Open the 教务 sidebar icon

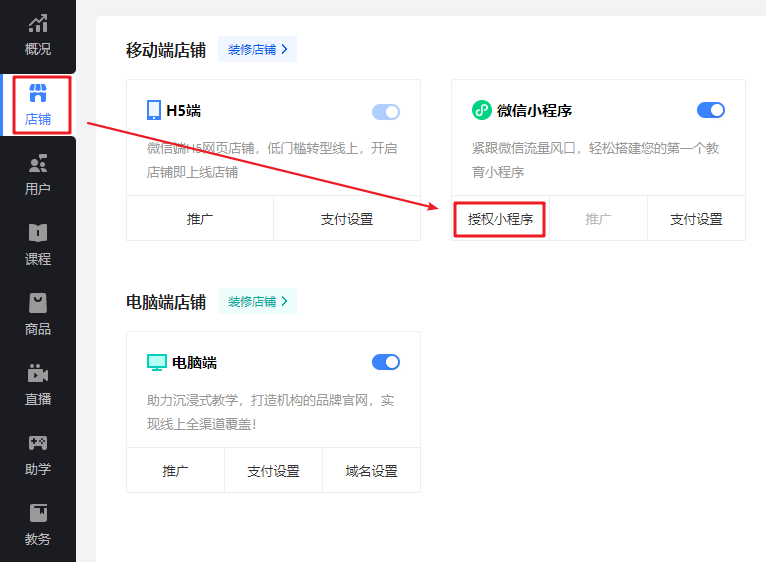[38, 513]
